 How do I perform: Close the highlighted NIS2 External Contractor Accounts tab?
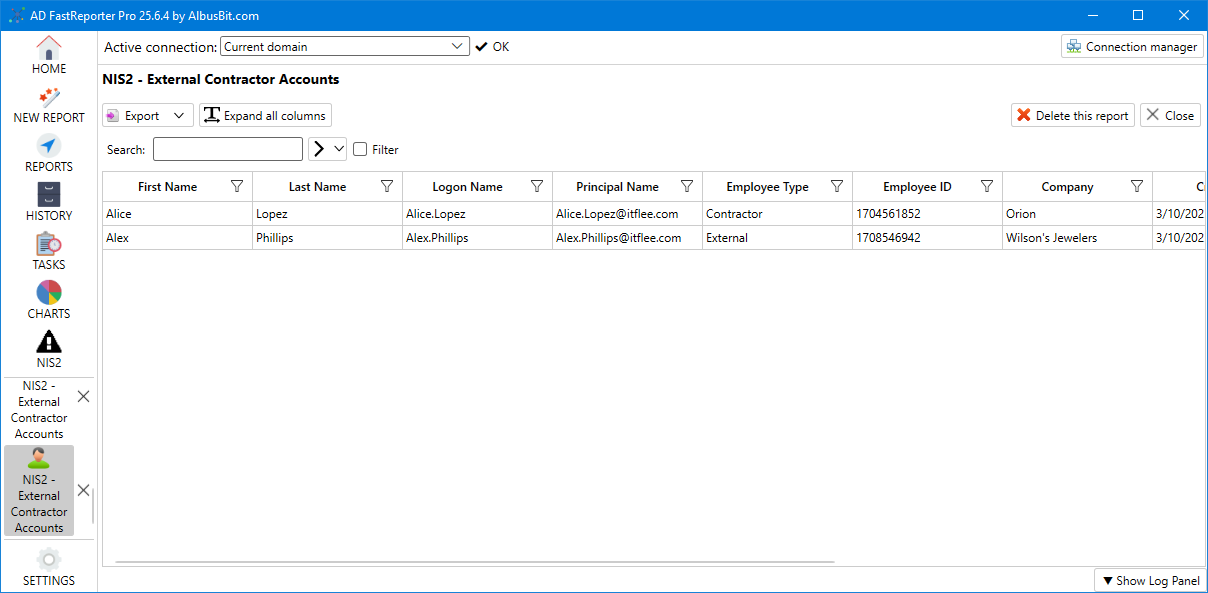(x=84, y=490)
